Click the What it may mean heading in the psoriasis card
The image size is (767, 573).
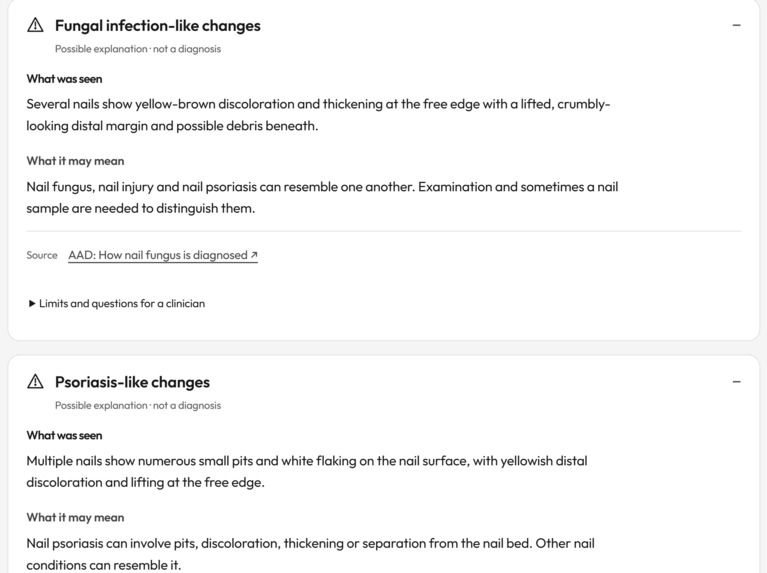tap(75, 518)
